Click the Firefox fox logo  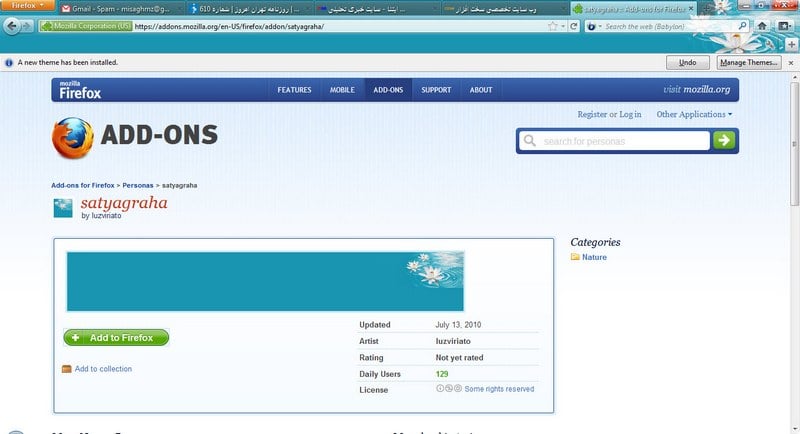pos(71,137)
